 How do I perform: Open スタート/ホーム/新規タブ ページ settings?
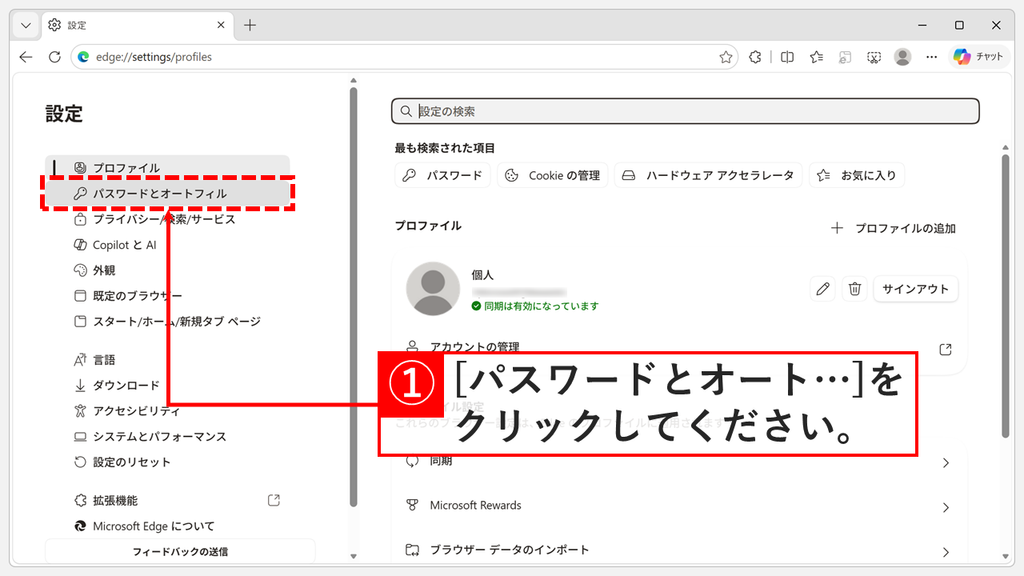point(167,321)
